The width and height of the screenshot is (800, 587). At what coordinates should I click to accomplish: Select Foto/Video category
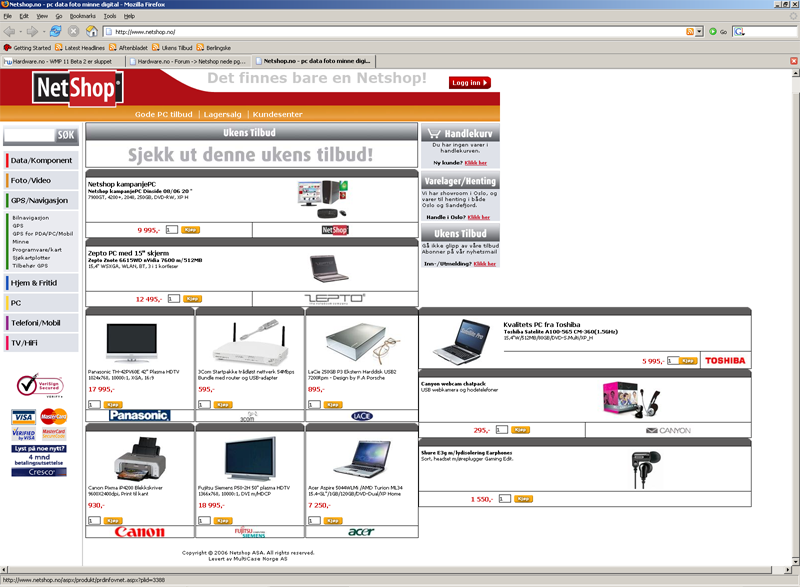click(x=41, y=180)
